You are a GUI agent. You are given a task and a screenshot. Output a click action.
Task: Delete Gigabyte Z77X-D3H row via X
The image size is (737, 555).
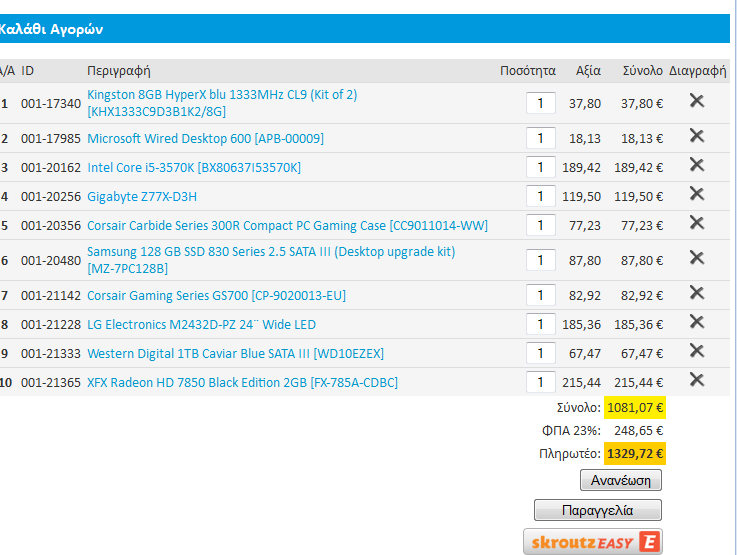697,194
